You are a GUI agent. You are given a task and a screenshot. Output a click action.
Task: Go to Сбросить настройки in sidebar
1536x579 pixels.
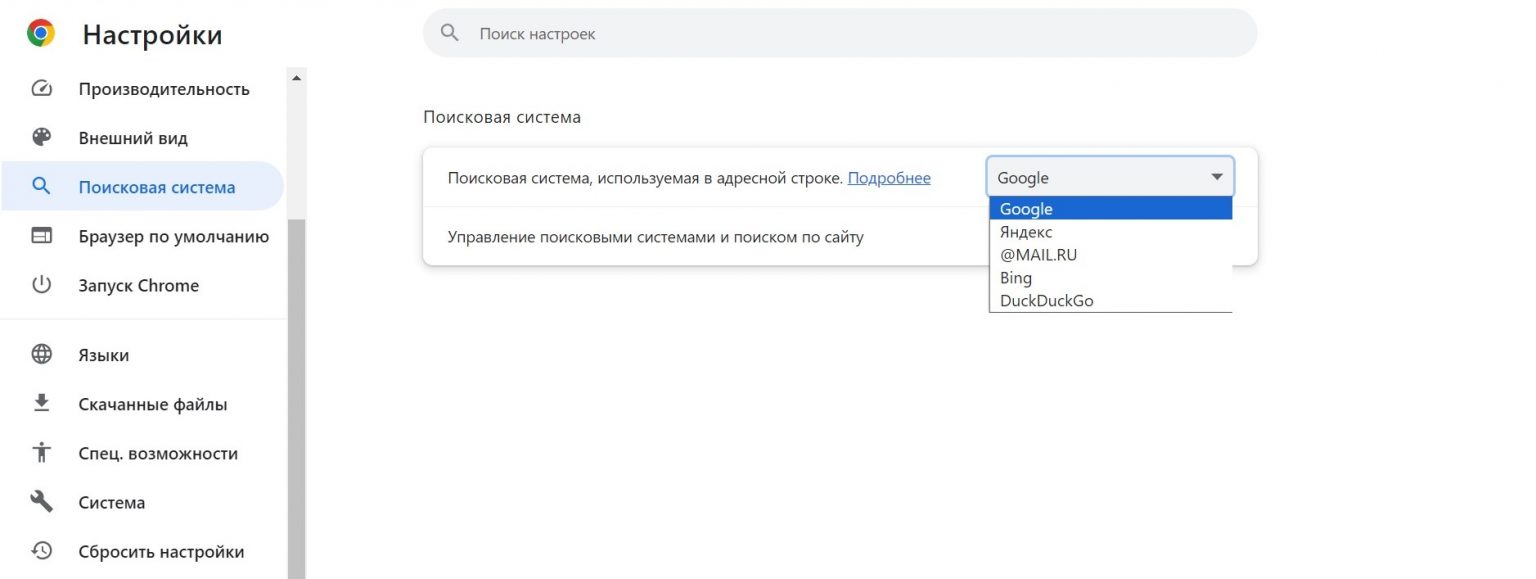point(161,551)
